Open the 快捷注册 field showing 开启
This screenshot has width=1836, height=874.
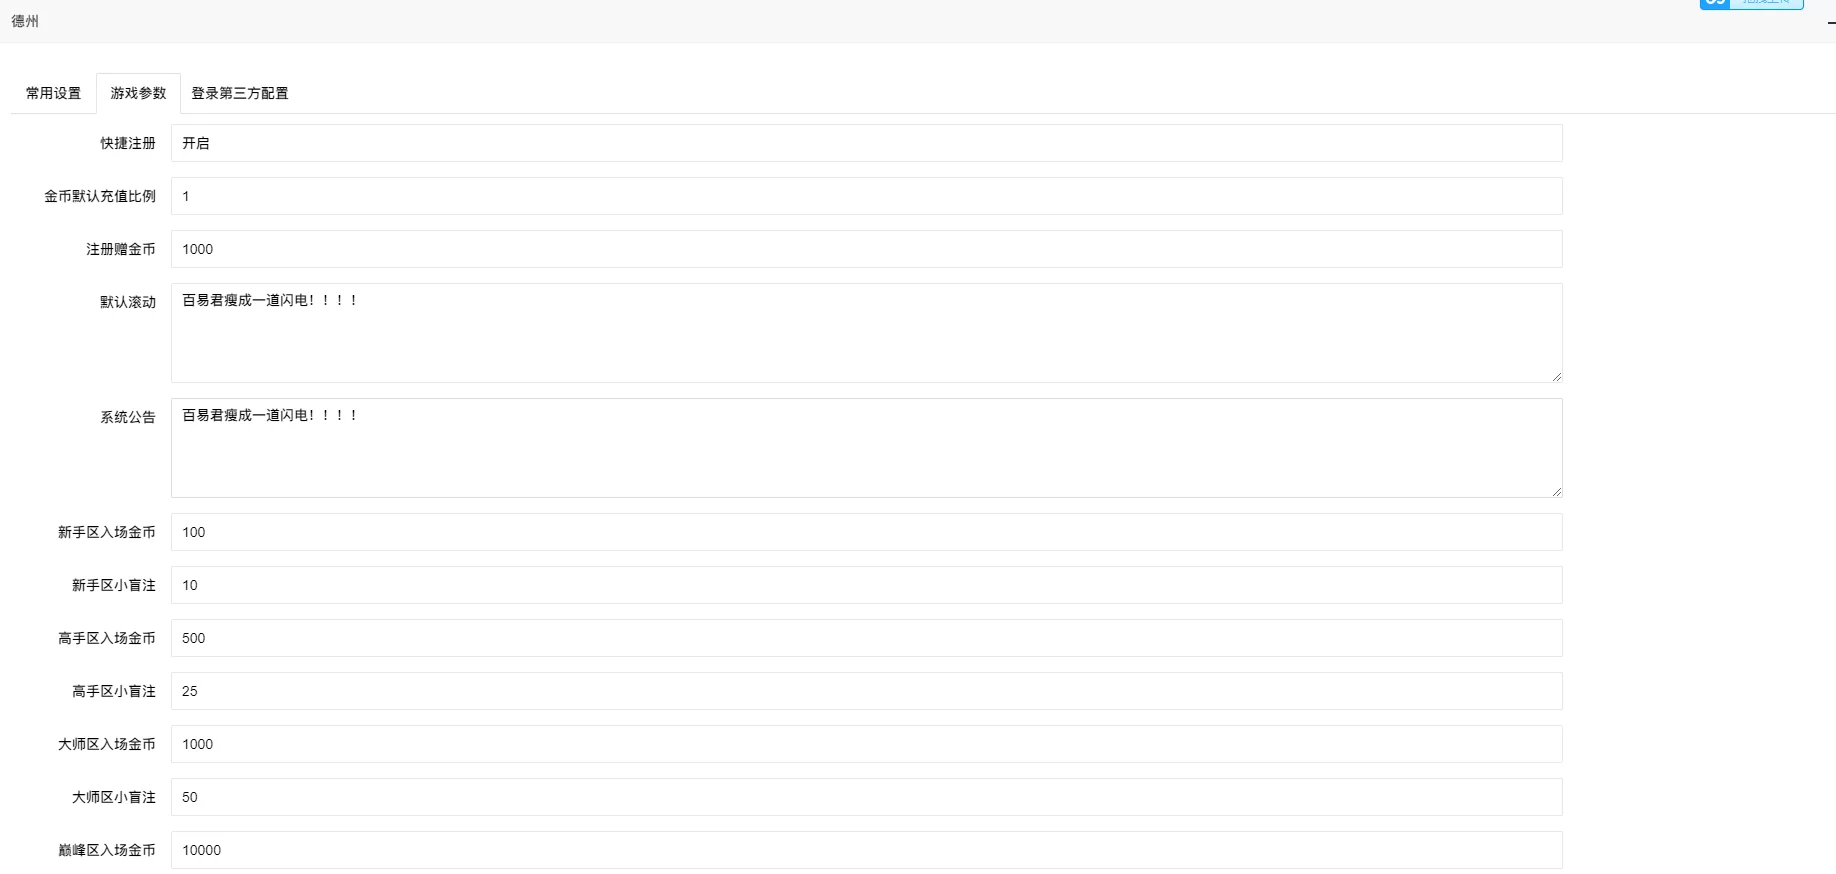866,143
